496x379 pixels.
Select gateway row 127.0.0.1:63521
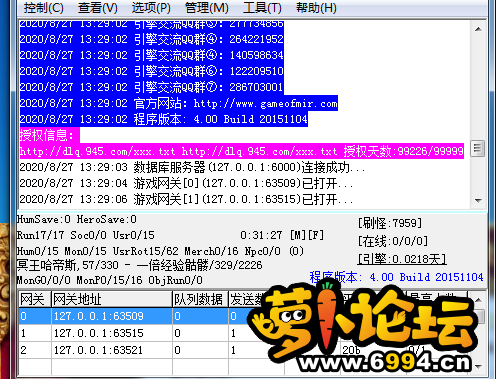pos(245,350)
